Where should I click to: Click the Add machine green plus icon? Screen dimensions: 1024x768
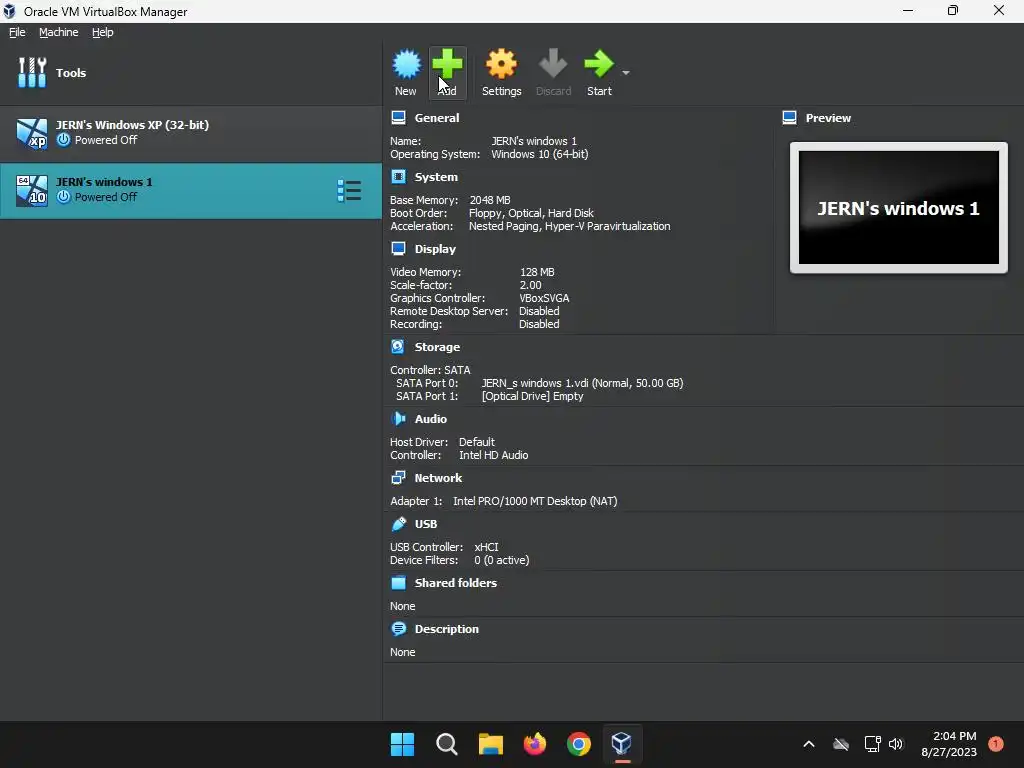(x=447, y=64)
